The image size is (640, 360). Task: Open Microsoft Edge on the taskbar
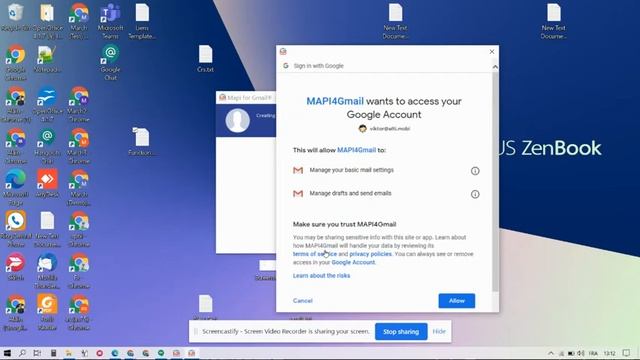tap(115, 353)
